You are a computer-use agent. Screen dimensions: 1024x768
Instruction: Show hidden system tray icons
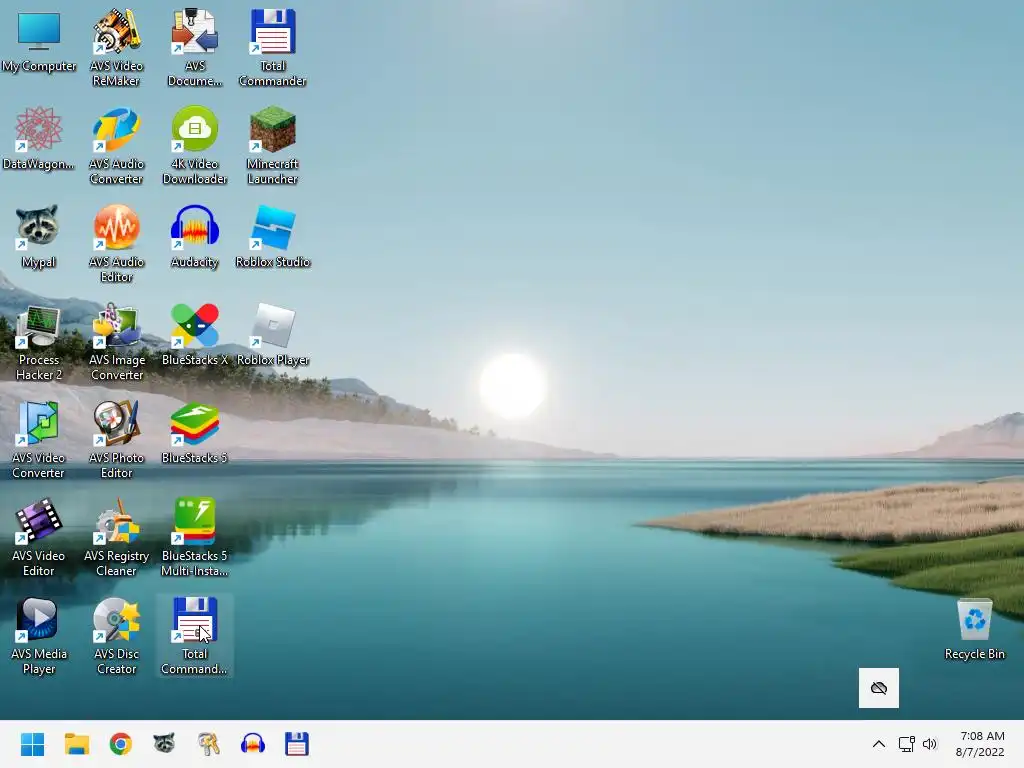(x=879, y=744)
